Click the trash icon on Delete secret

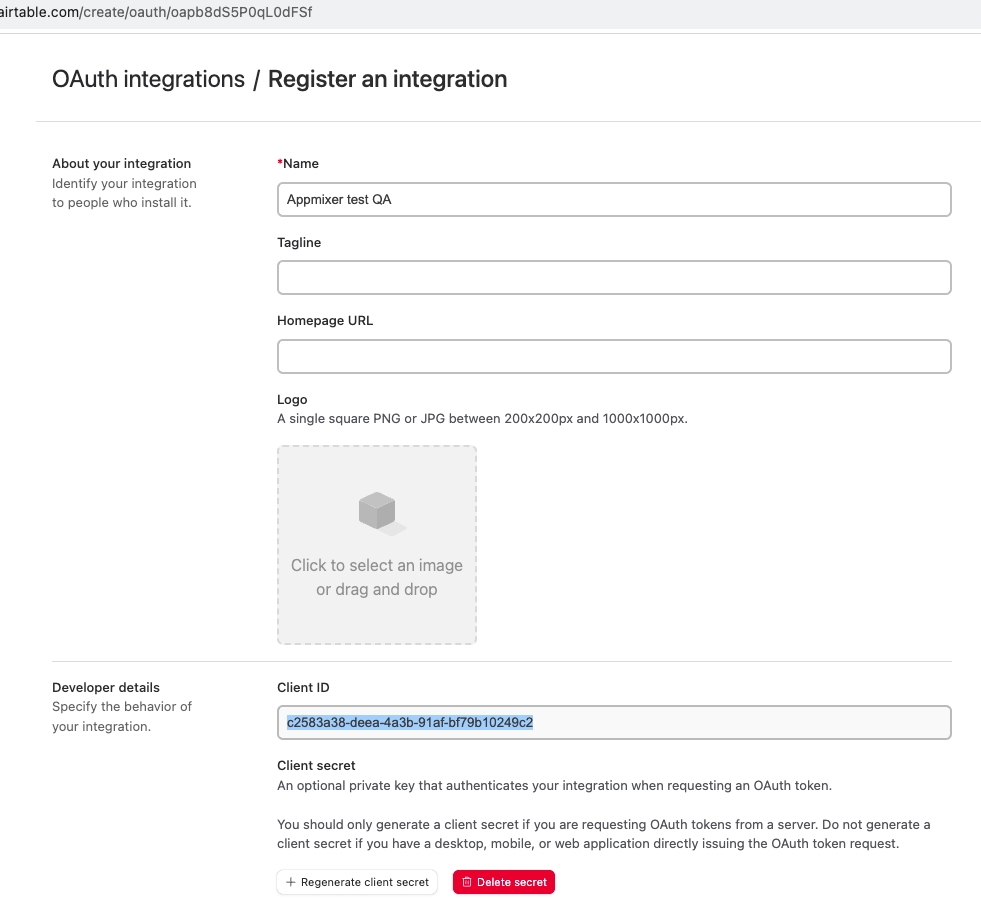(466, 882)
